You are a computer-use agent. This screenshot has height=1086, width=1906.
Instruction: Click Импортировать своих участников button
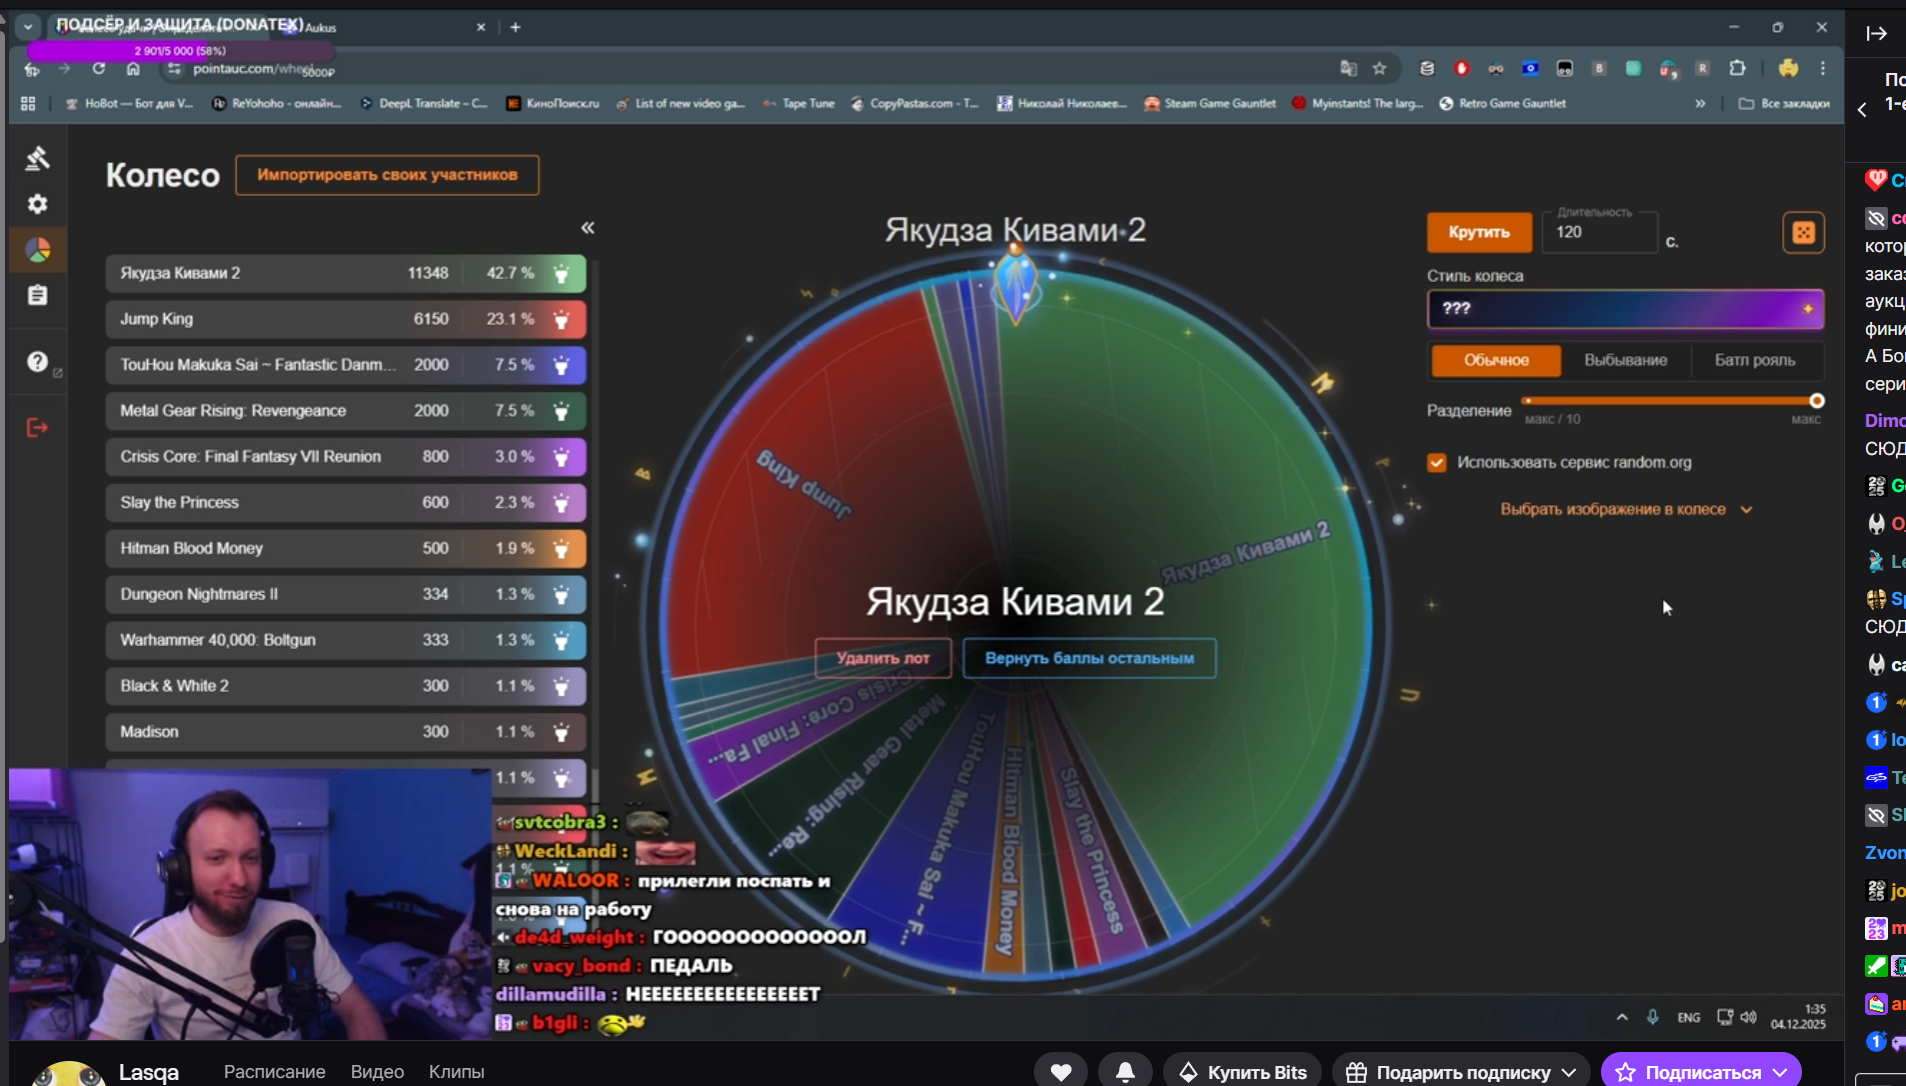(x=387, y=175)
